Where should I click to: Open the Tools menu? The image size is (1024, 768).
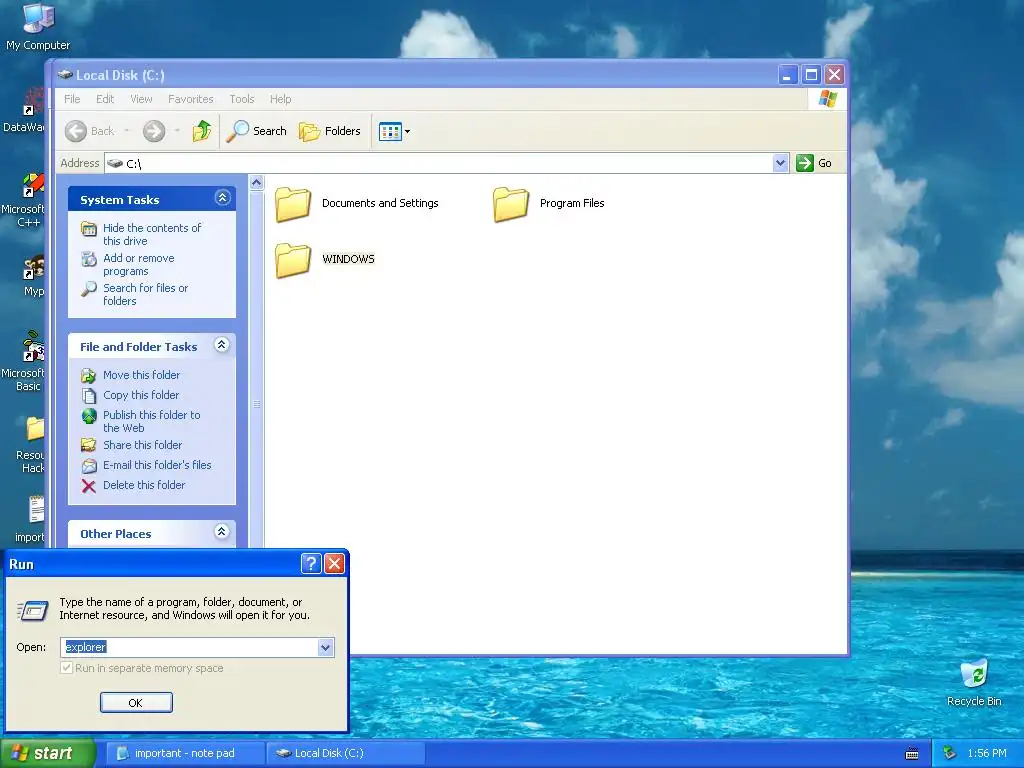(242, 99)
